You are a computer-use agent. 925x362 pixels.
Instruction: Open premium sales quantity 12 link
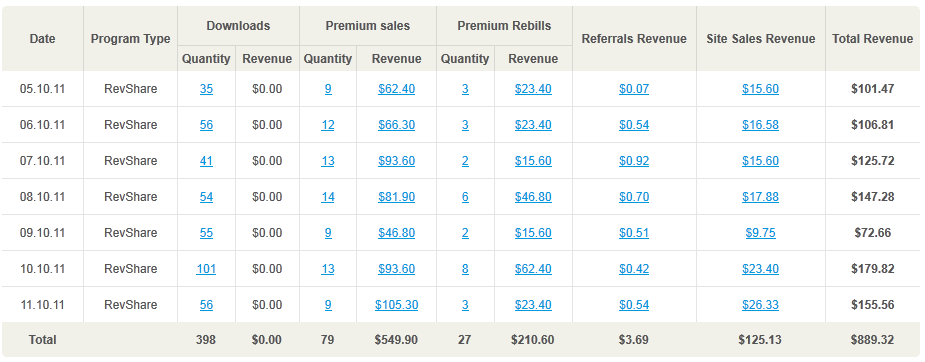[328, 125]
